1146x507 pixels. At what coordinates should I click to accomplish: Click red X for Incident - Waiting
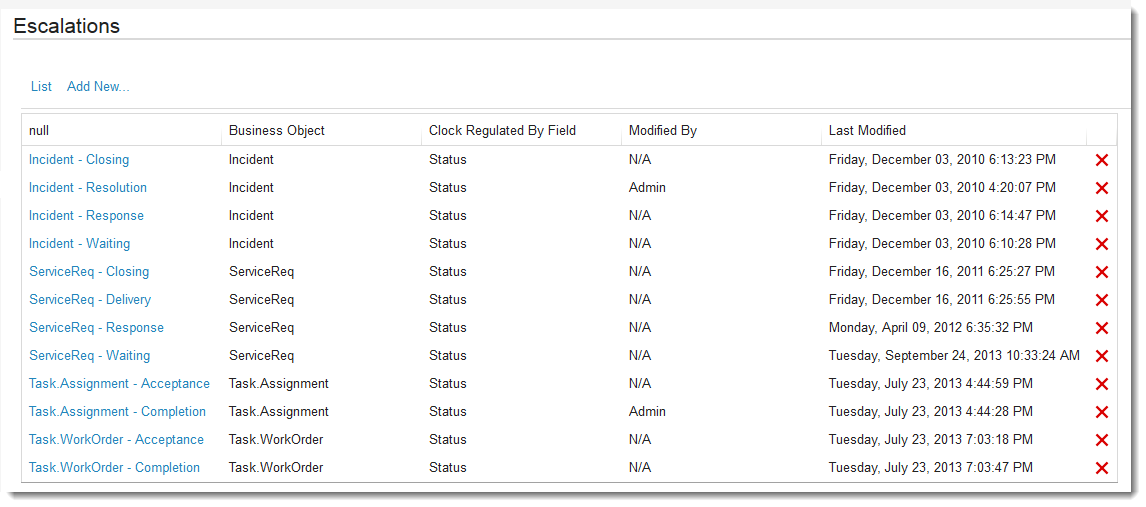tap(1102, 244)
